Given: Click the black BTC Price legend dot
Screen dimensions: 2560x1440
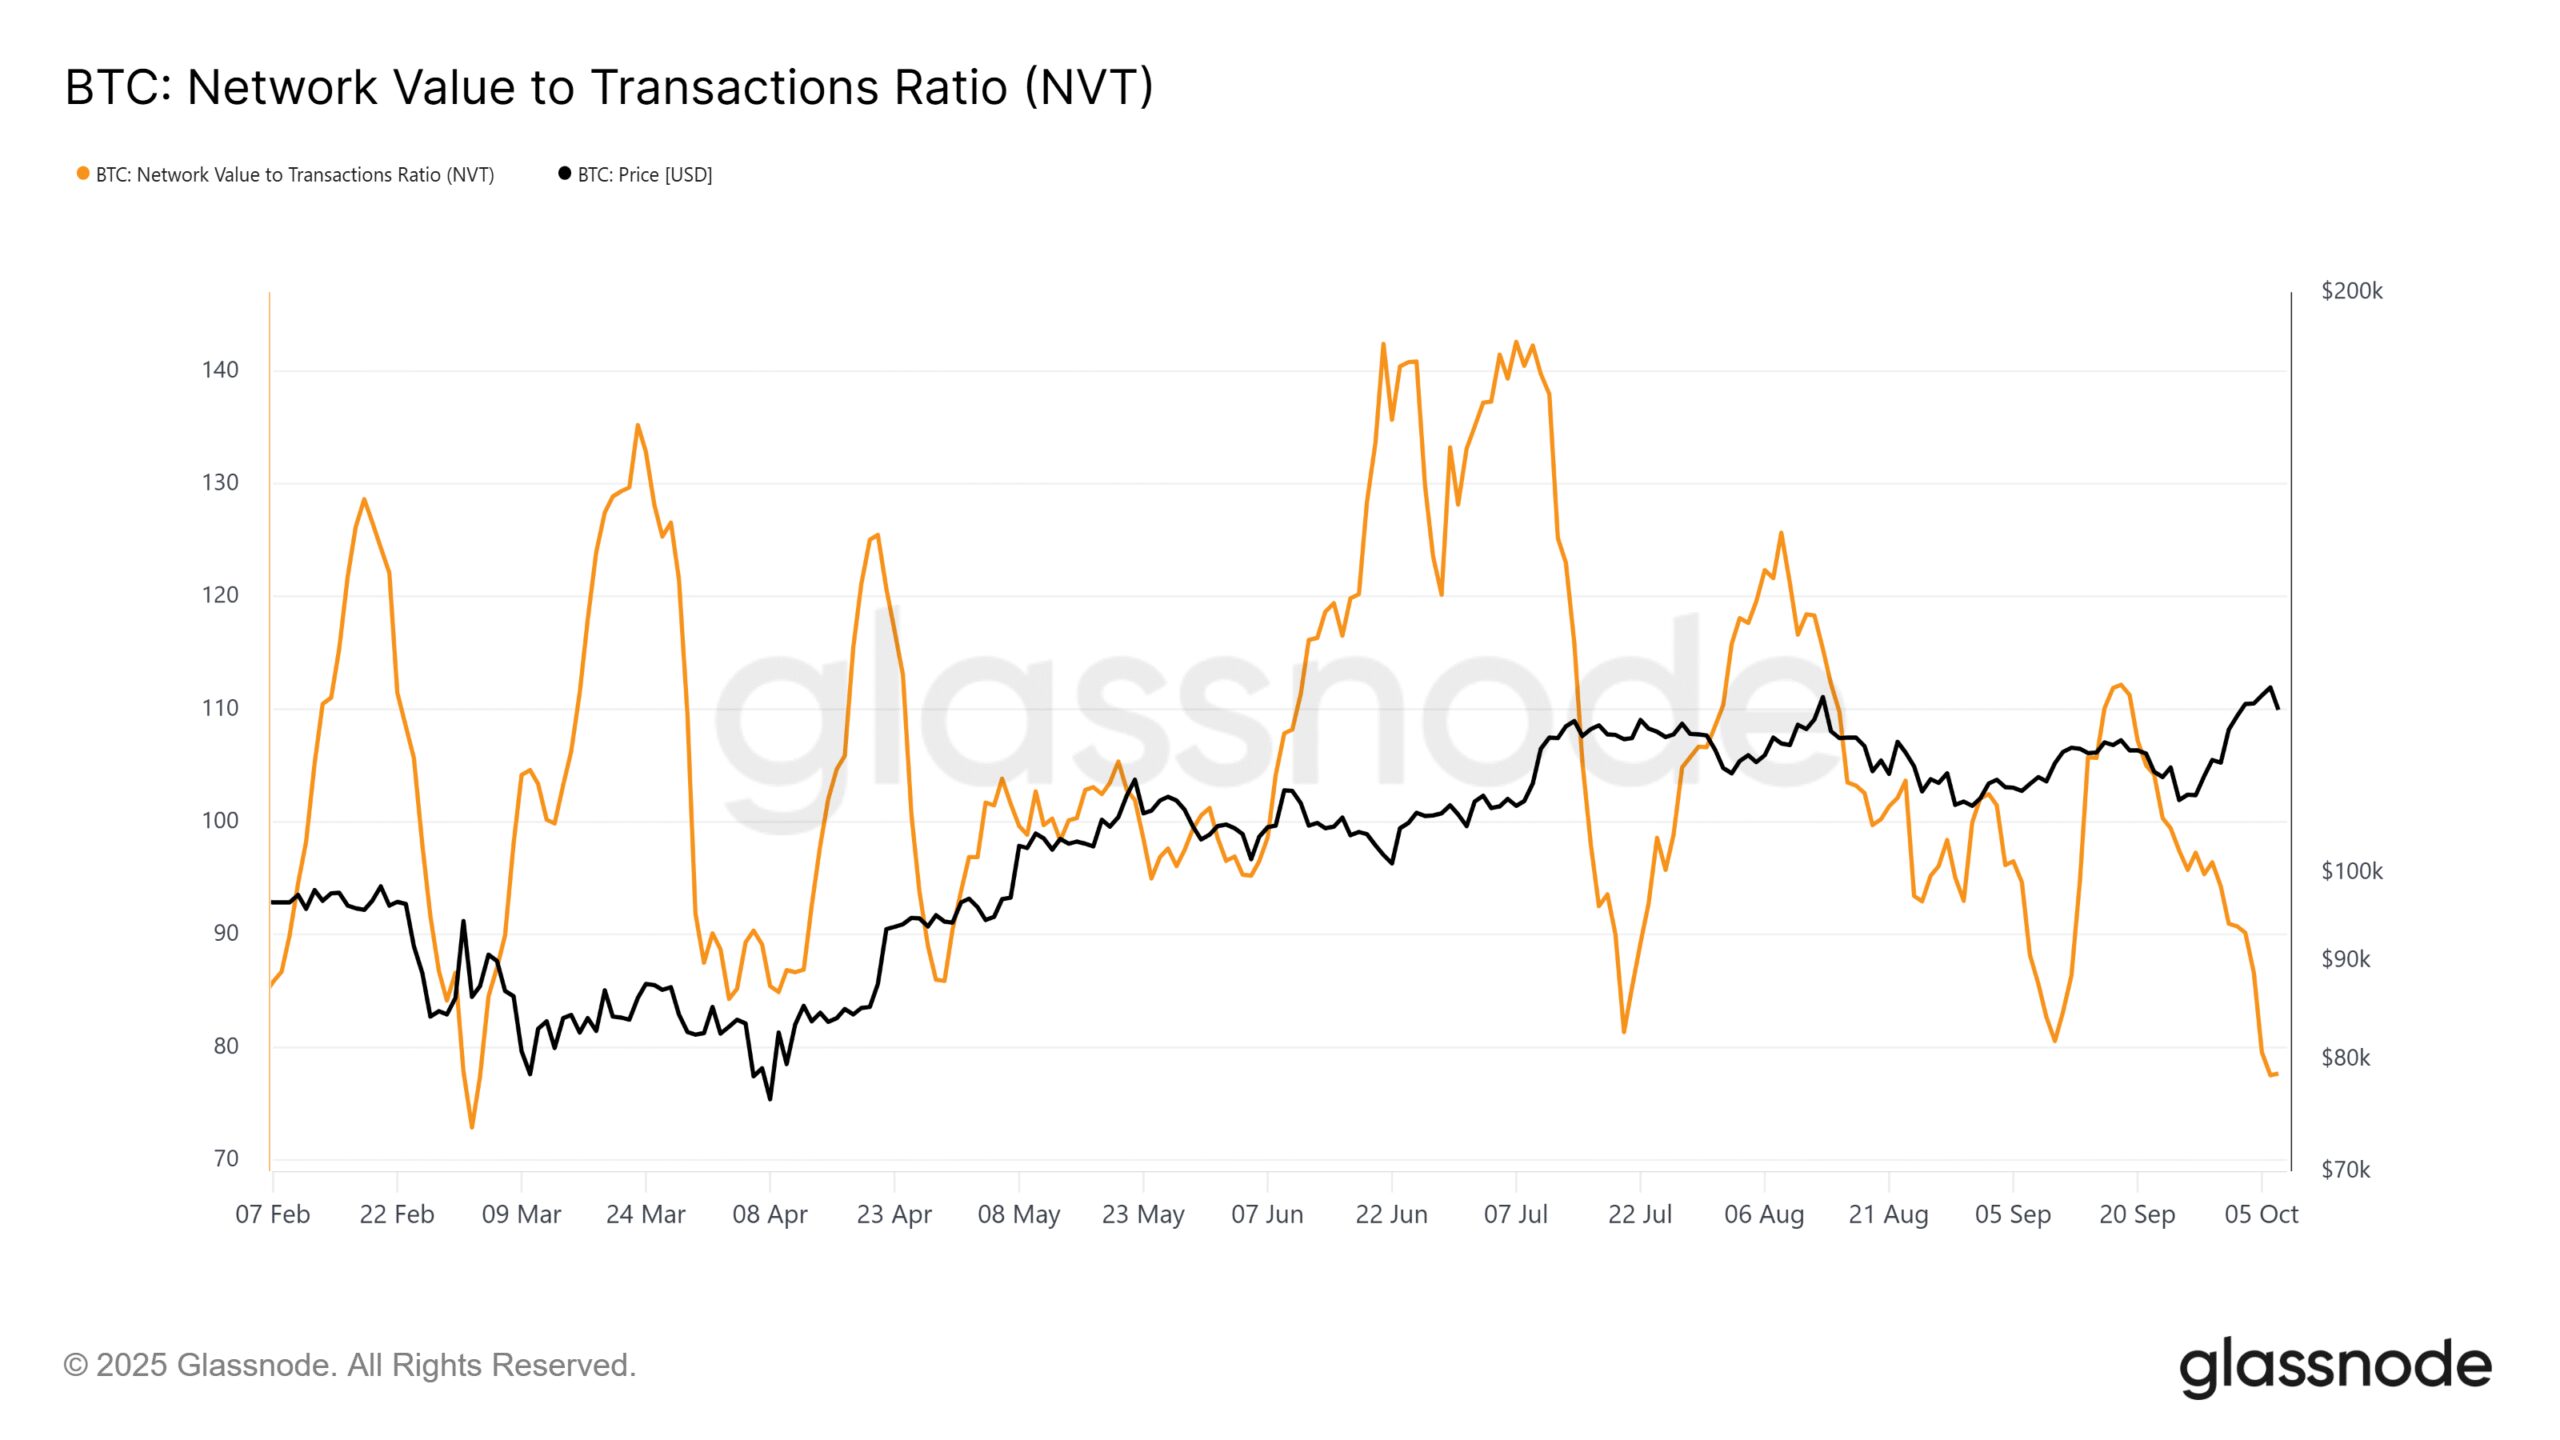Looking at the screenshot, I should (x=564, y=174).
